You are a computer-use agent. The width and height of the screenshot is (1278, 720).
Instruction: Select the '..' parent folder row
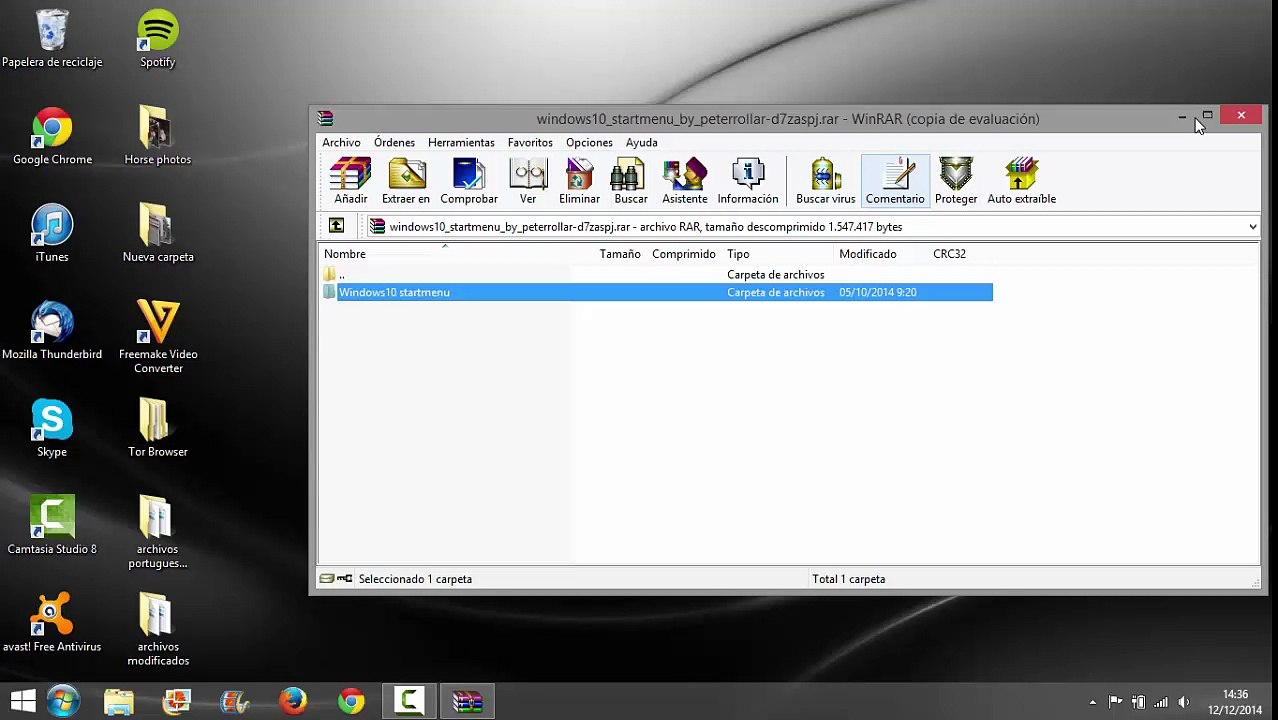coord(656,275)
